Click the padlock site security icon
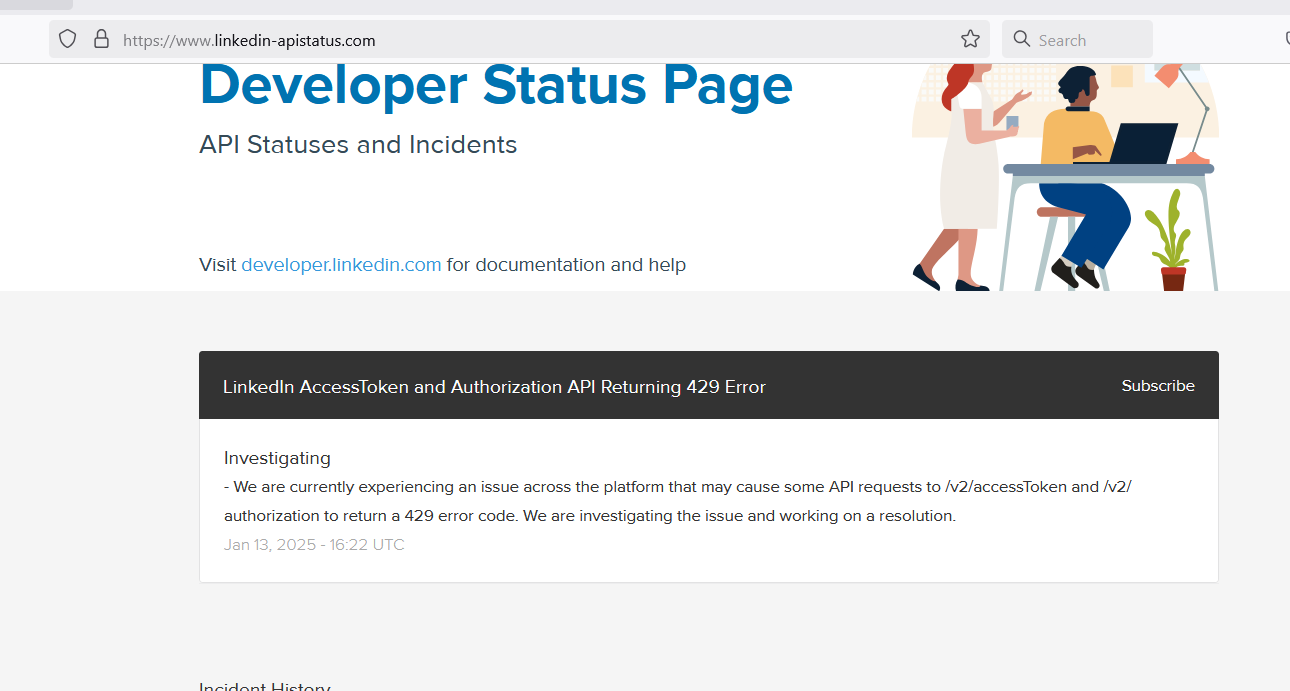Image resolution: width=1290 pixels, height=691 pixels. pyautogui.click(x=101, y=39)
